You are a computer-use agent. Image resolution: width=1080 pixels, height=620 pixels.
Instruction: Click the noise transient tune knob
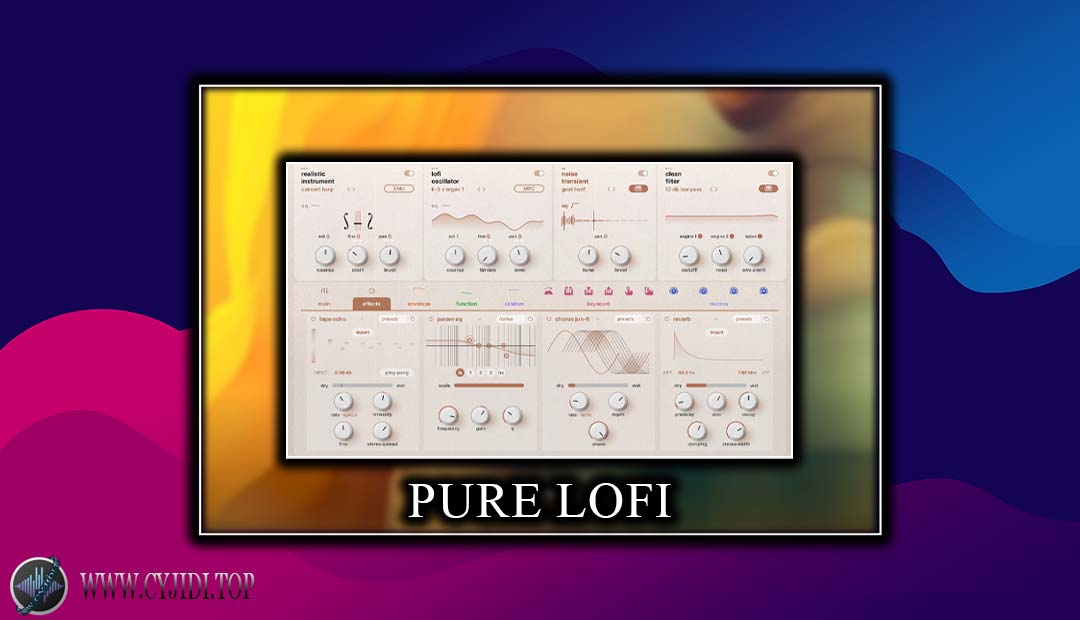coord(588,256)
